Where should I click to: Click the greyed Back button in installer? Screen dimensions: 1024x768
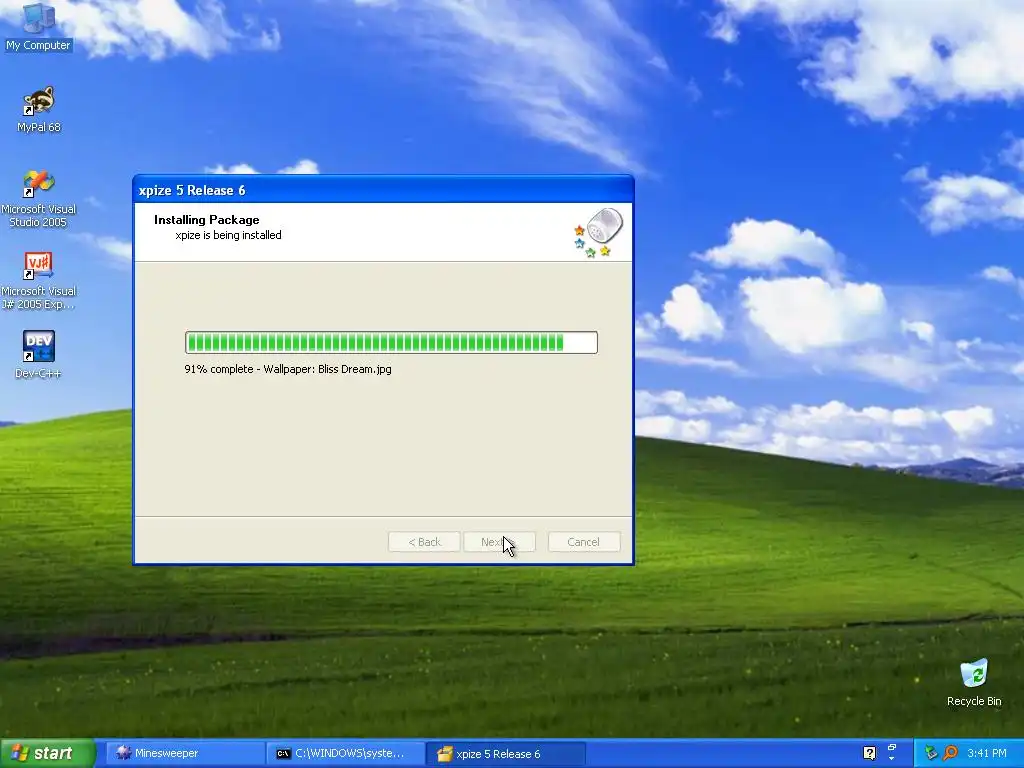coord(424,542)
